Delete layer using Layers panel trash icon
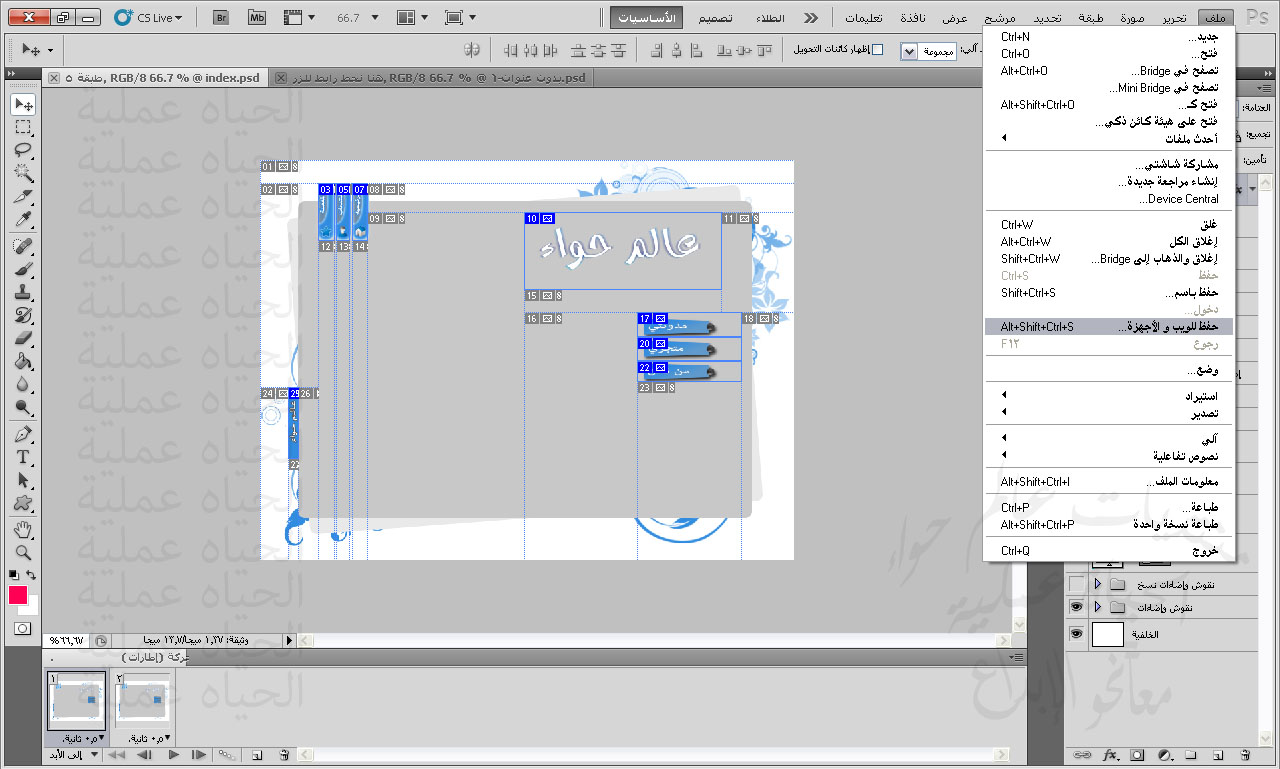 (1244, 754)
